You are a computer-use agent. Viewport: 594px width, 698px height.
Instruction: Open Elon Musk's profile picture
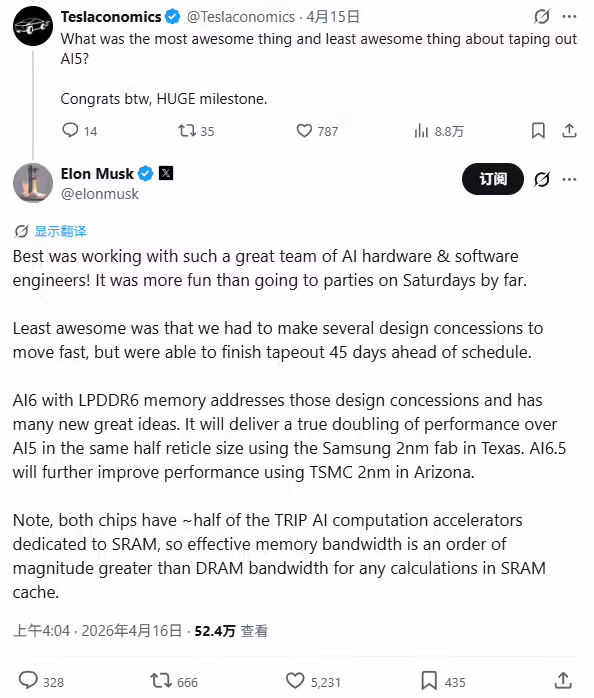[33, 183]
